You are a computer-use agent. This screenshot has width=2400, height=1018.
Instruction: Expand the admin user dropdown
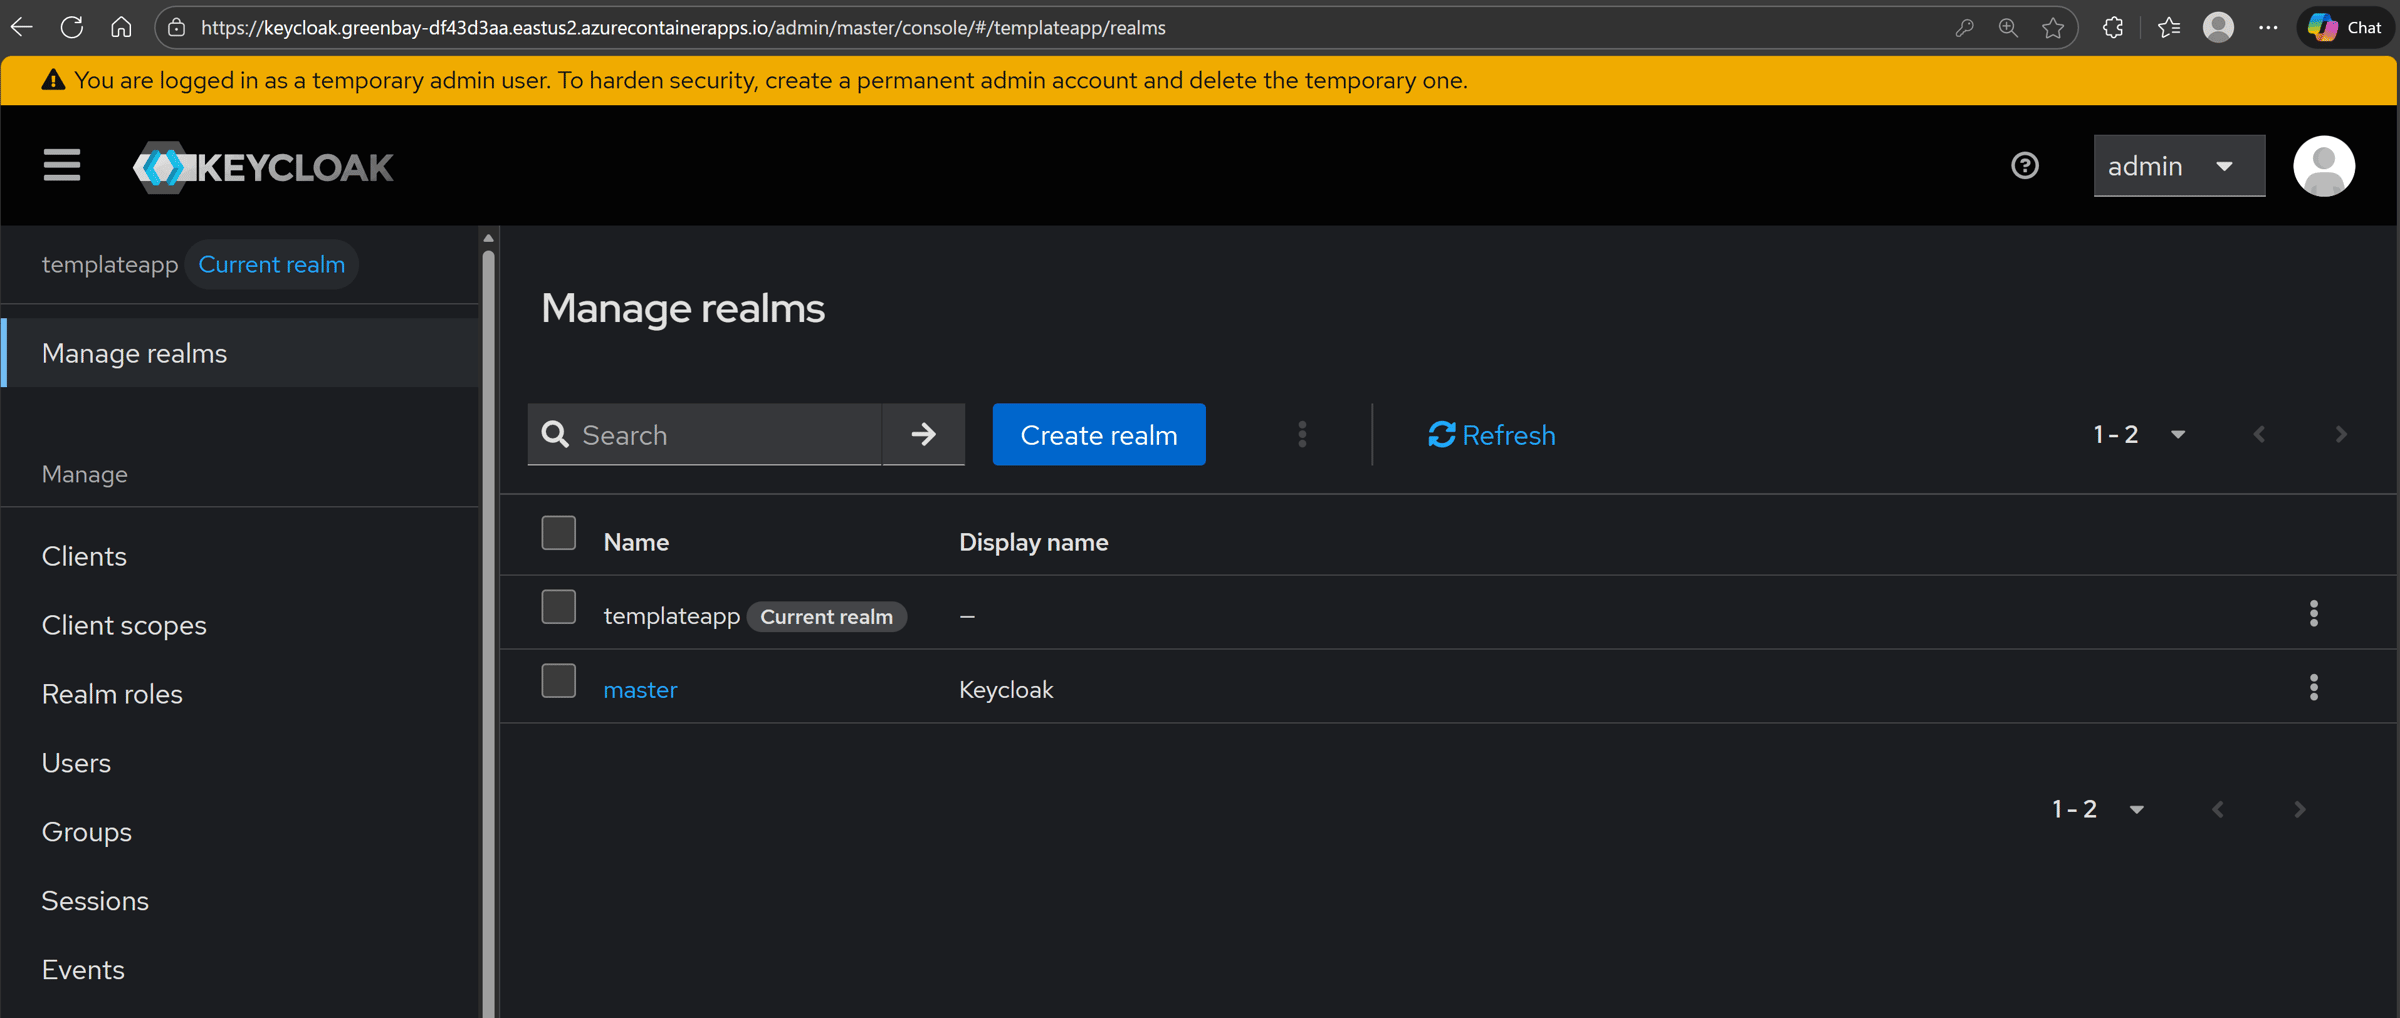tap(2178, 166)
